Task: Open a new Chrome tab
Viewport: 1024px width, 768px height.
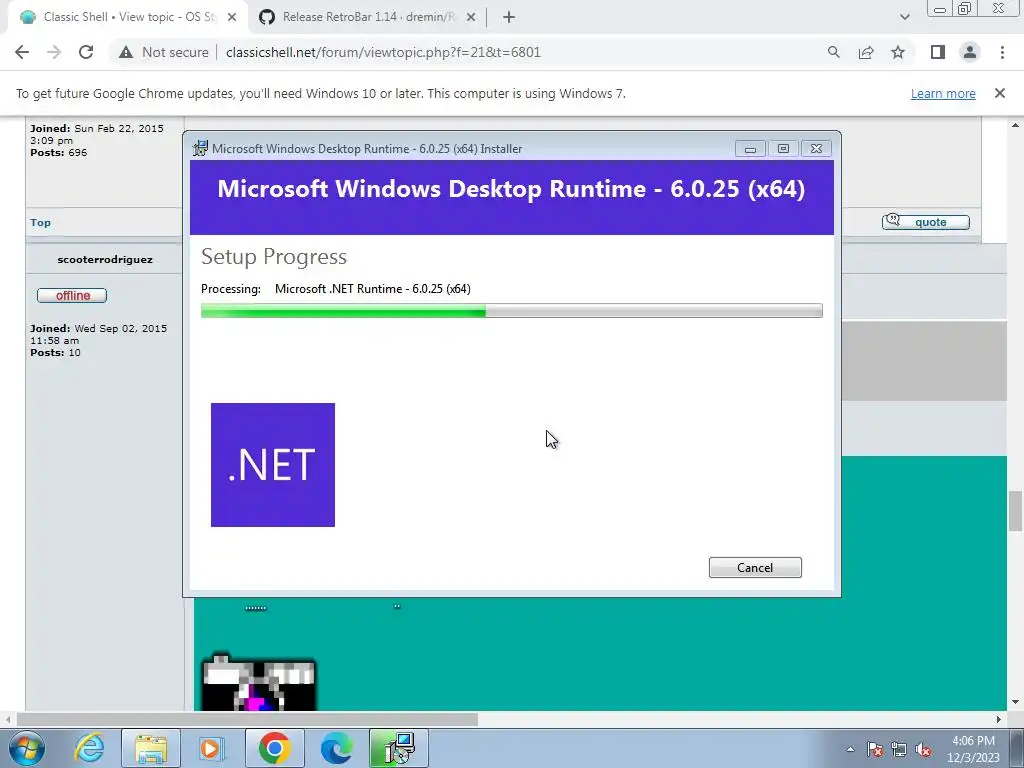Action: pos(509,18)
